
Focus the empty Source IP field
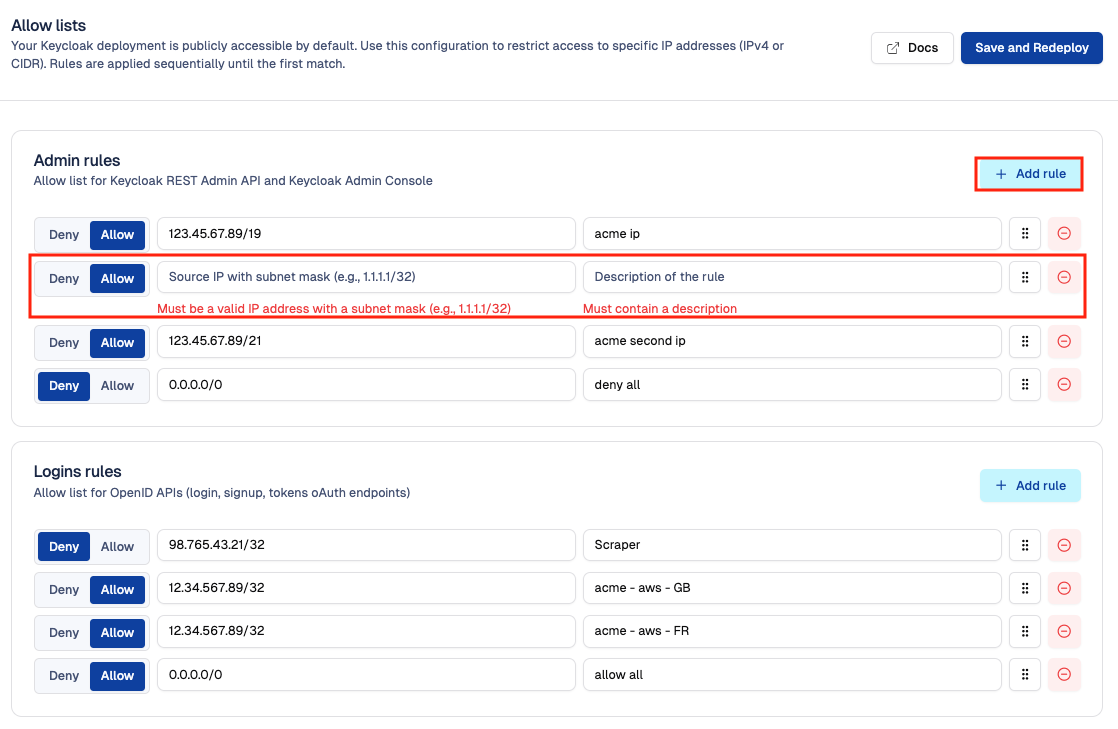point(365,277)
